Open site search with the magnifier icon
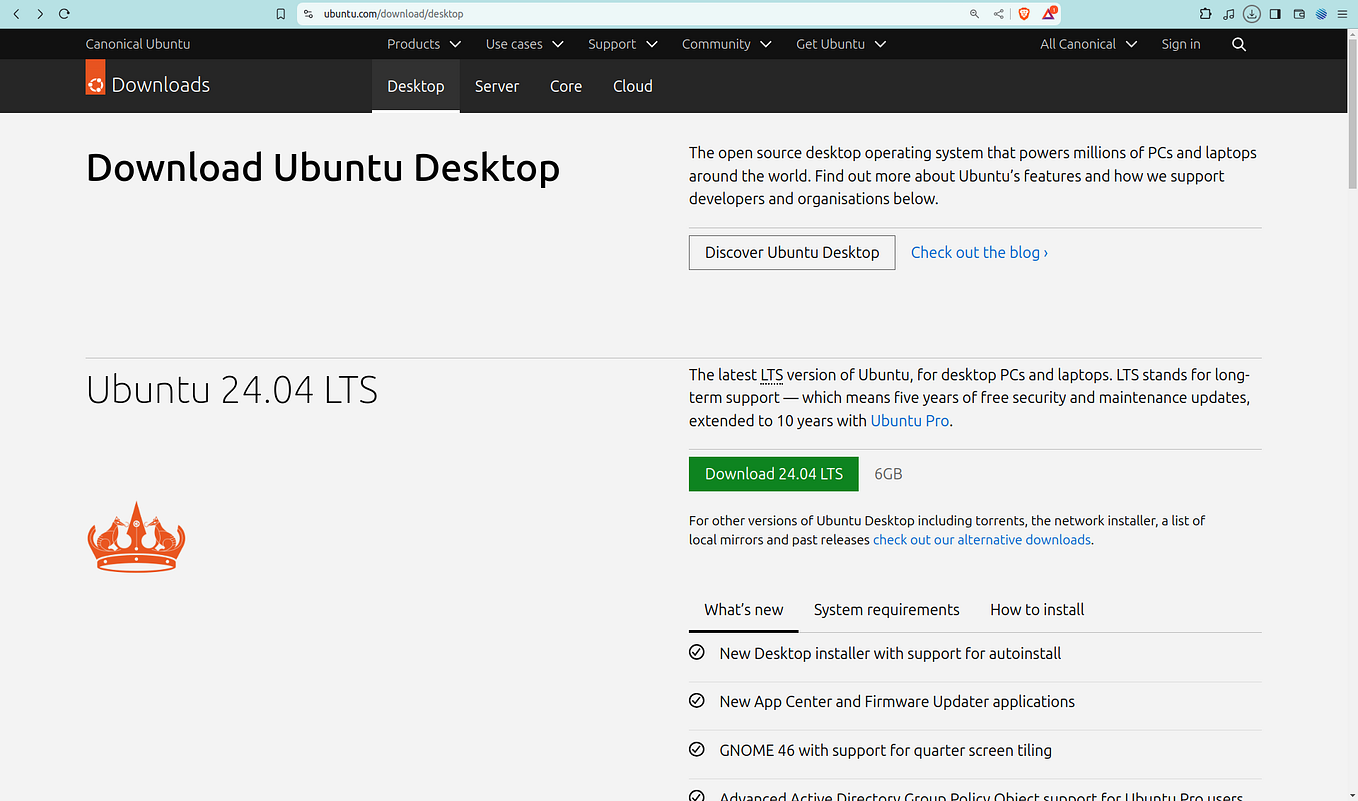This screenshot has width=1358, height=801. (1239, 44)
